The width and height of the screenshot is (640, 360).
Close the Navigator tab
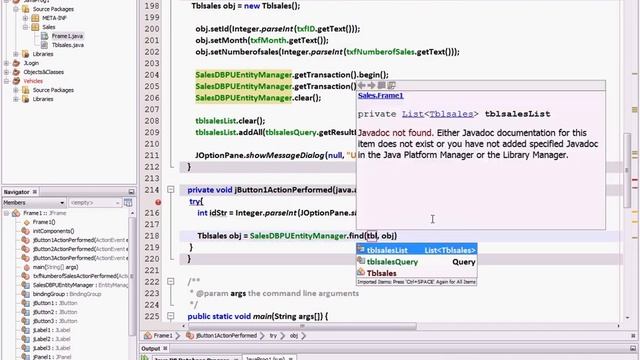click(35, 192)
